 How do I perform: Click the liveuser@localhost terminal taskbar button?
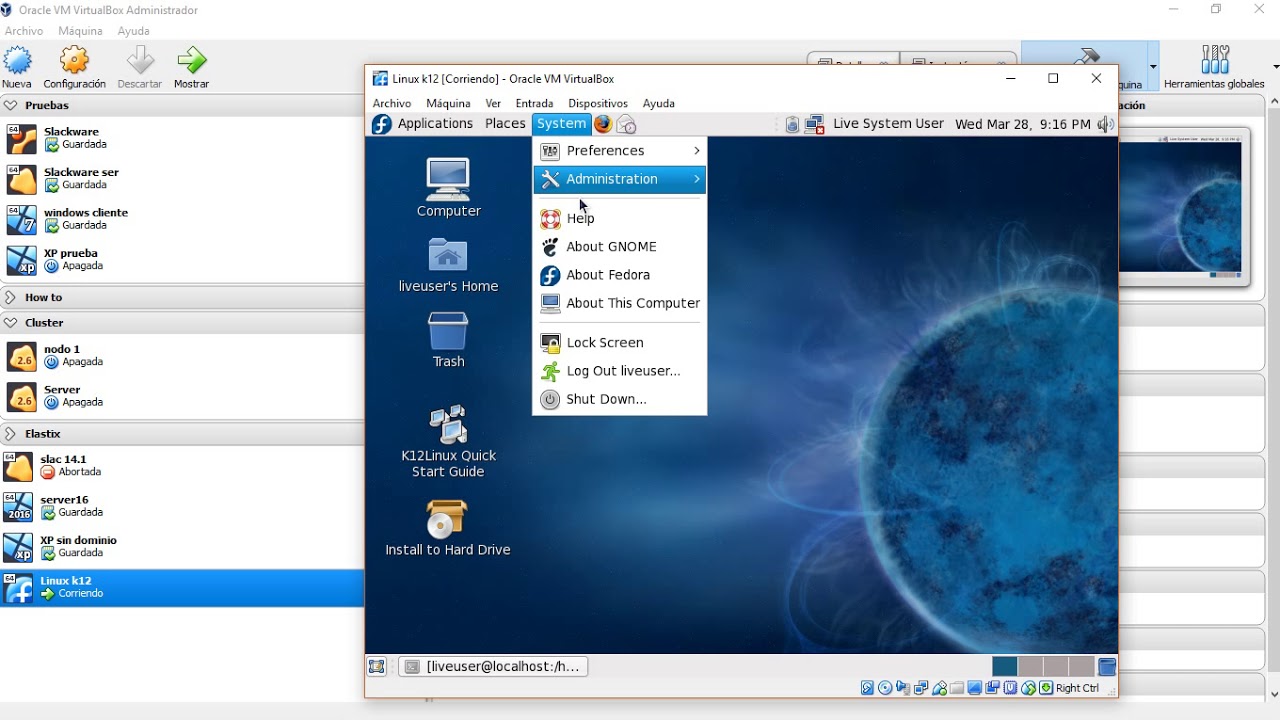point(493,667)
